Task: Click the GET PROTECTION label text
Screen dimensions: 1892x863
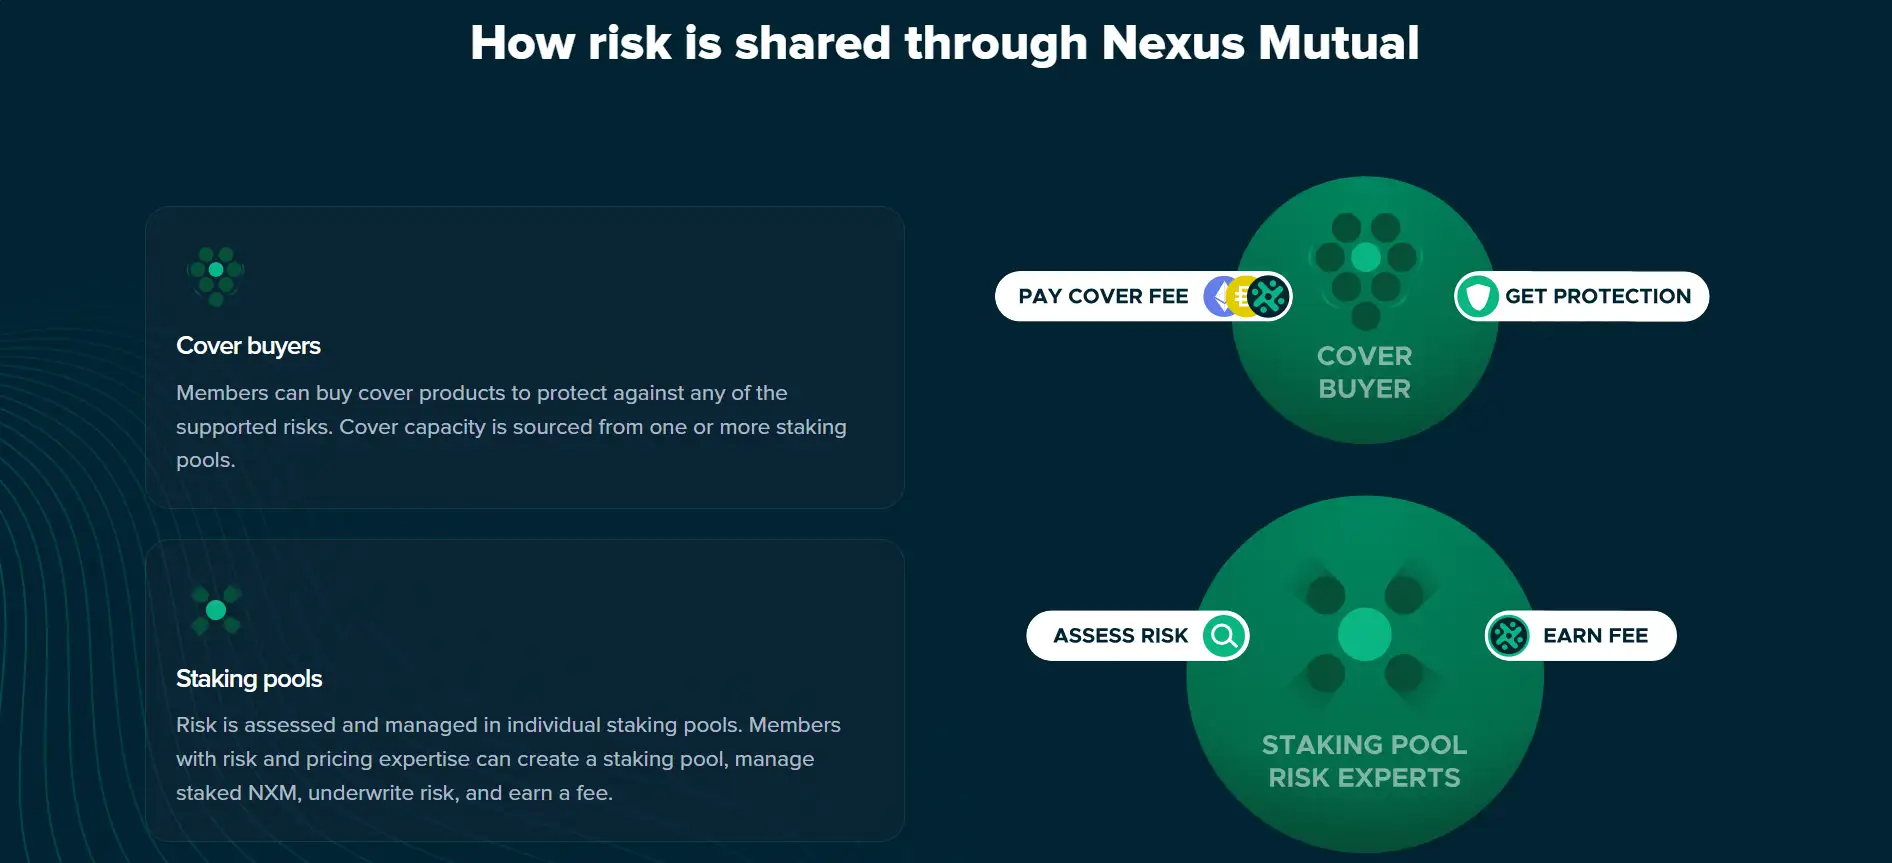Action: (1597, 296)
